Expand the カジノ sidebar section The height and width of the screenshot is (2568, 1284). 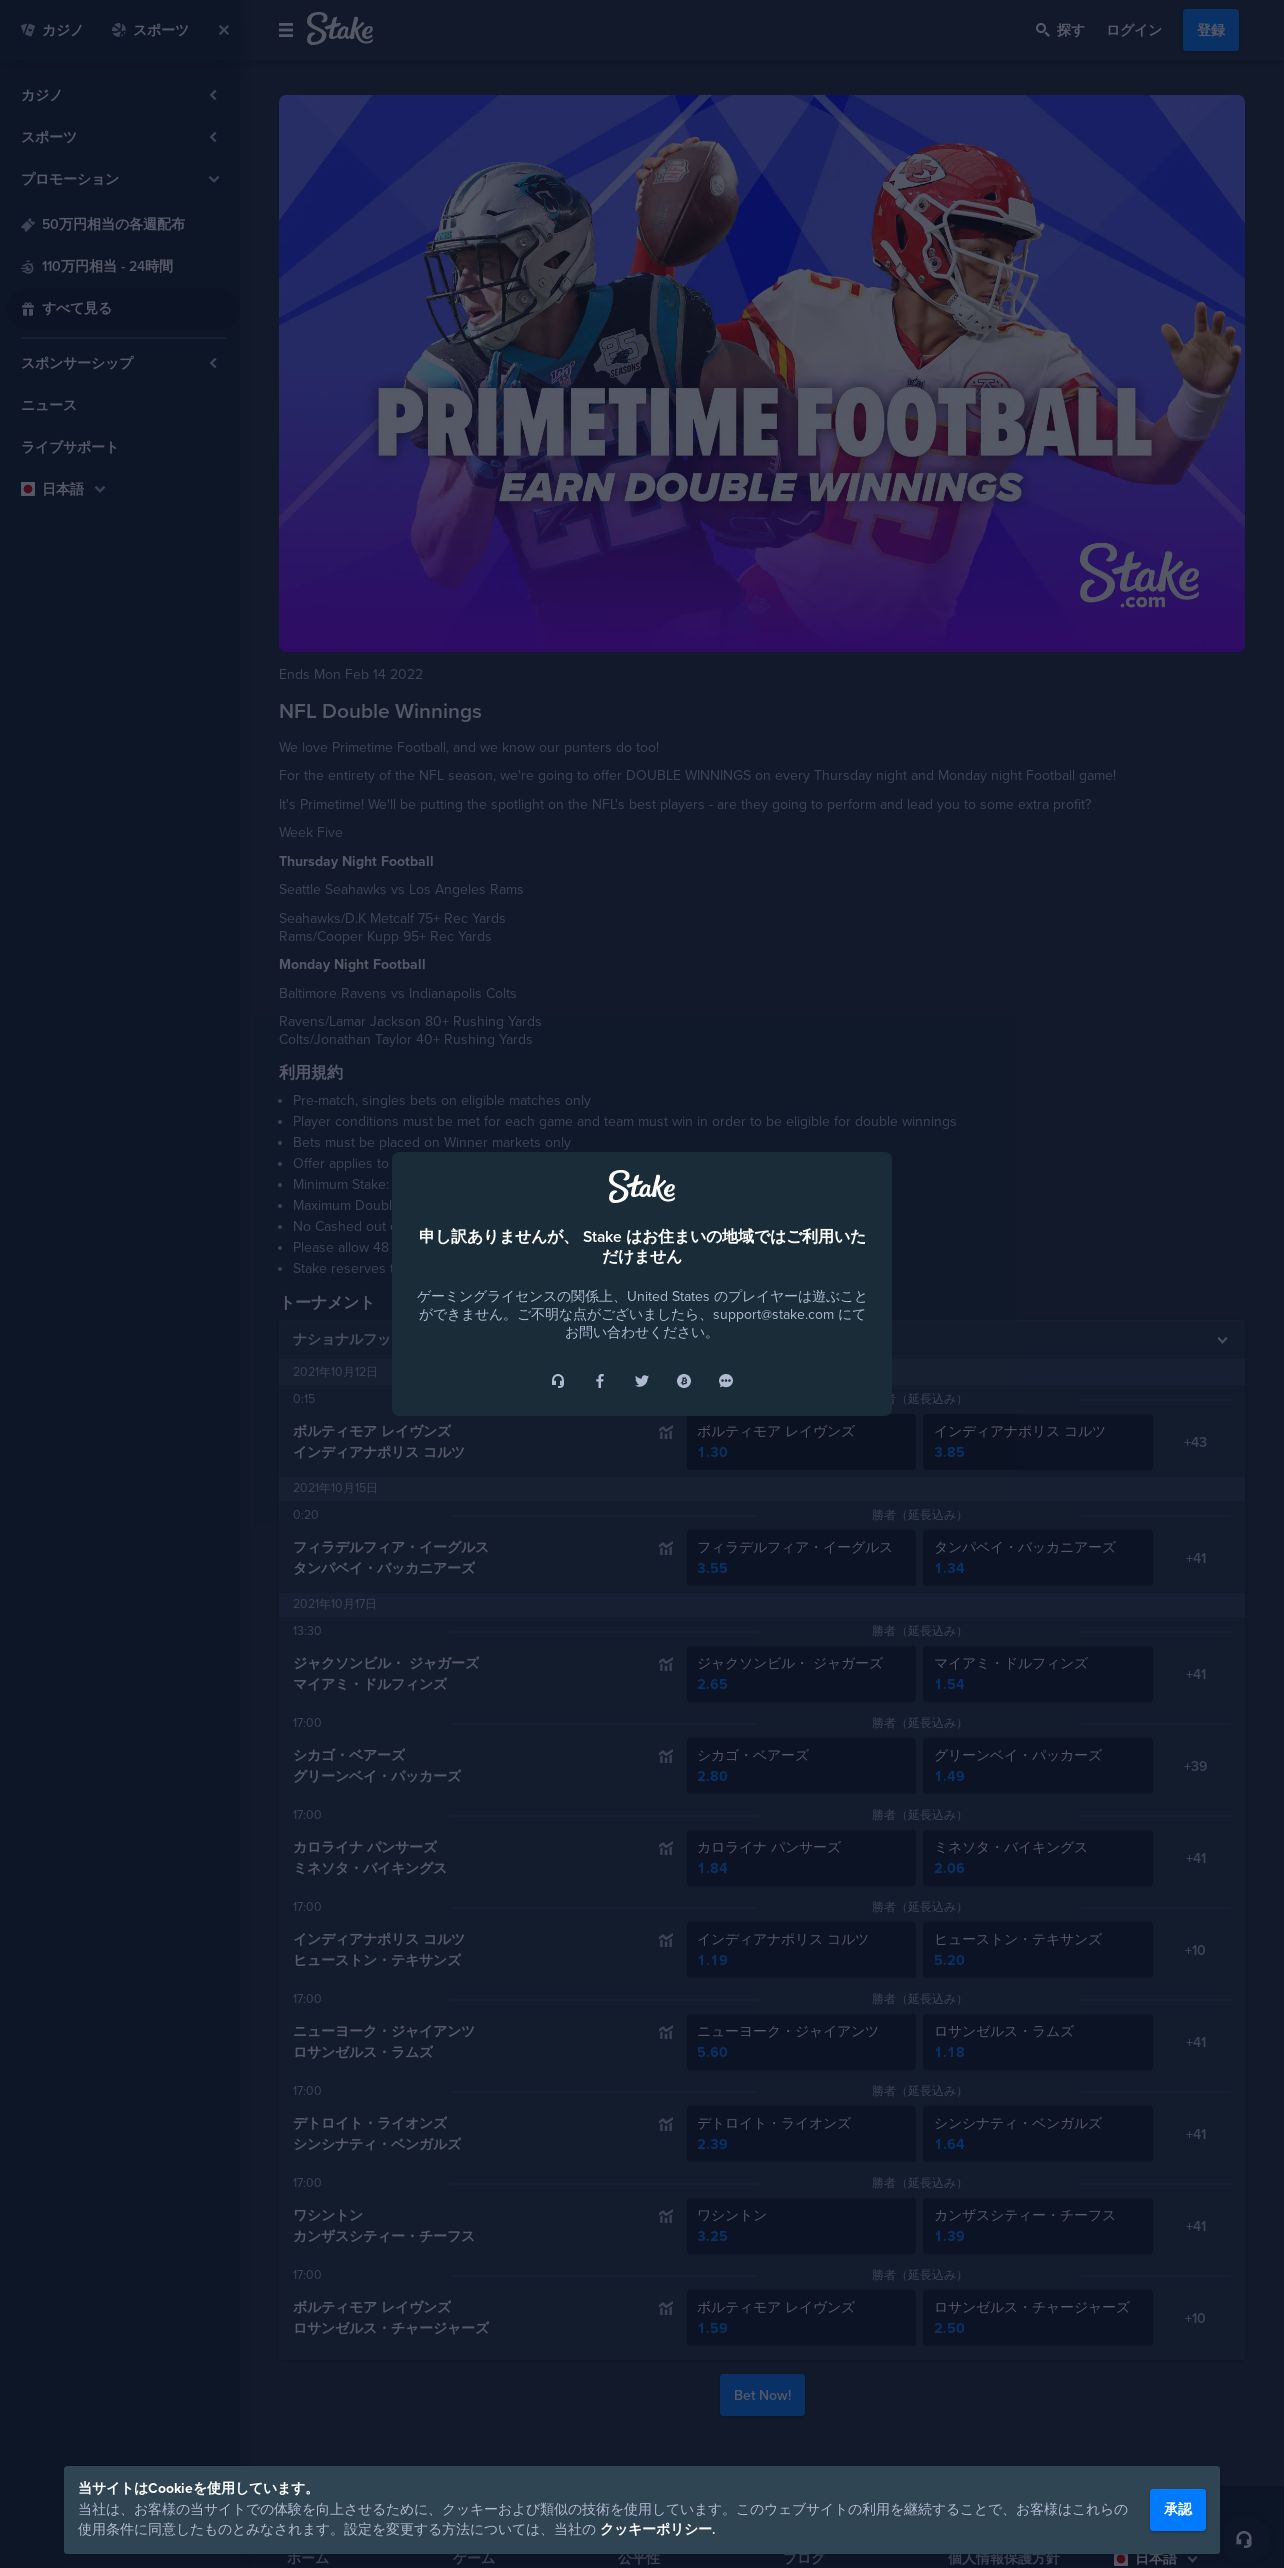pyautogui.click(x=120, y=95)
